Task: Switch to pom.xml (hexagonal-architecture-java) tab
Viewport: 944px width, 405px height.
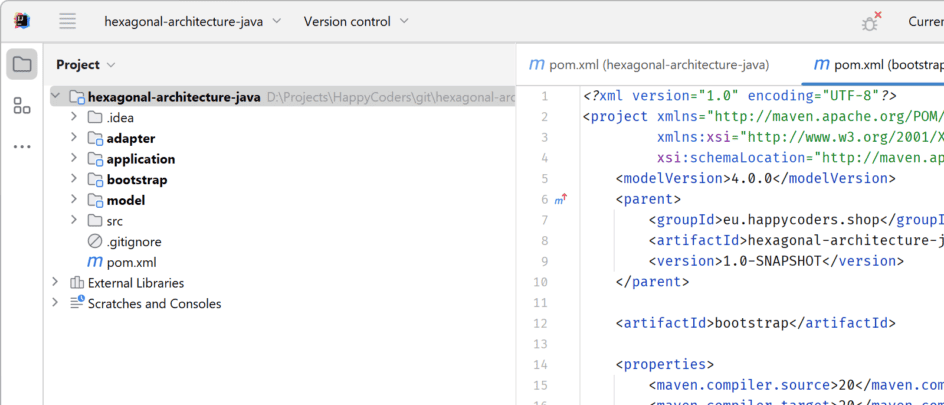Action: pos(650,65)
